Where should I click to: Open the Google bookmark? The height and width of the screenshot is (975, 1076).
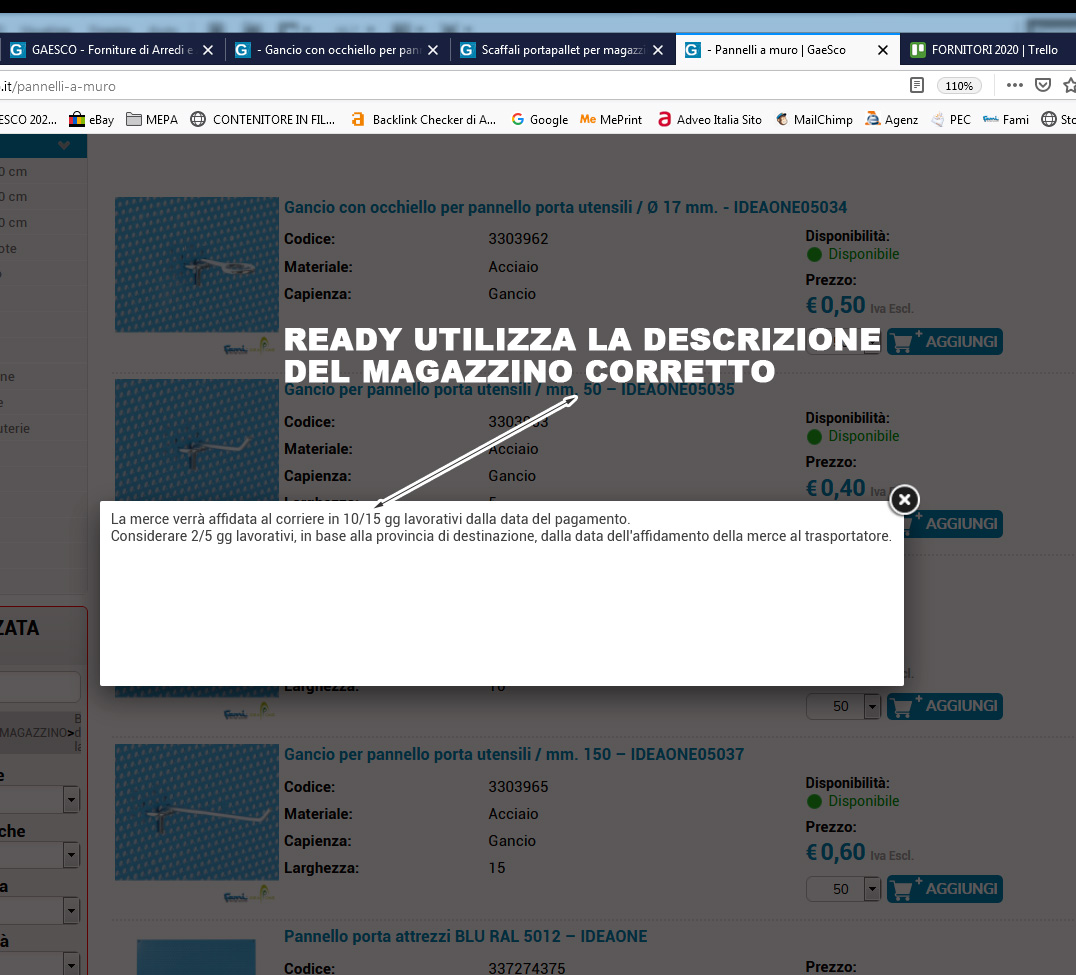[x=540, y=119]
